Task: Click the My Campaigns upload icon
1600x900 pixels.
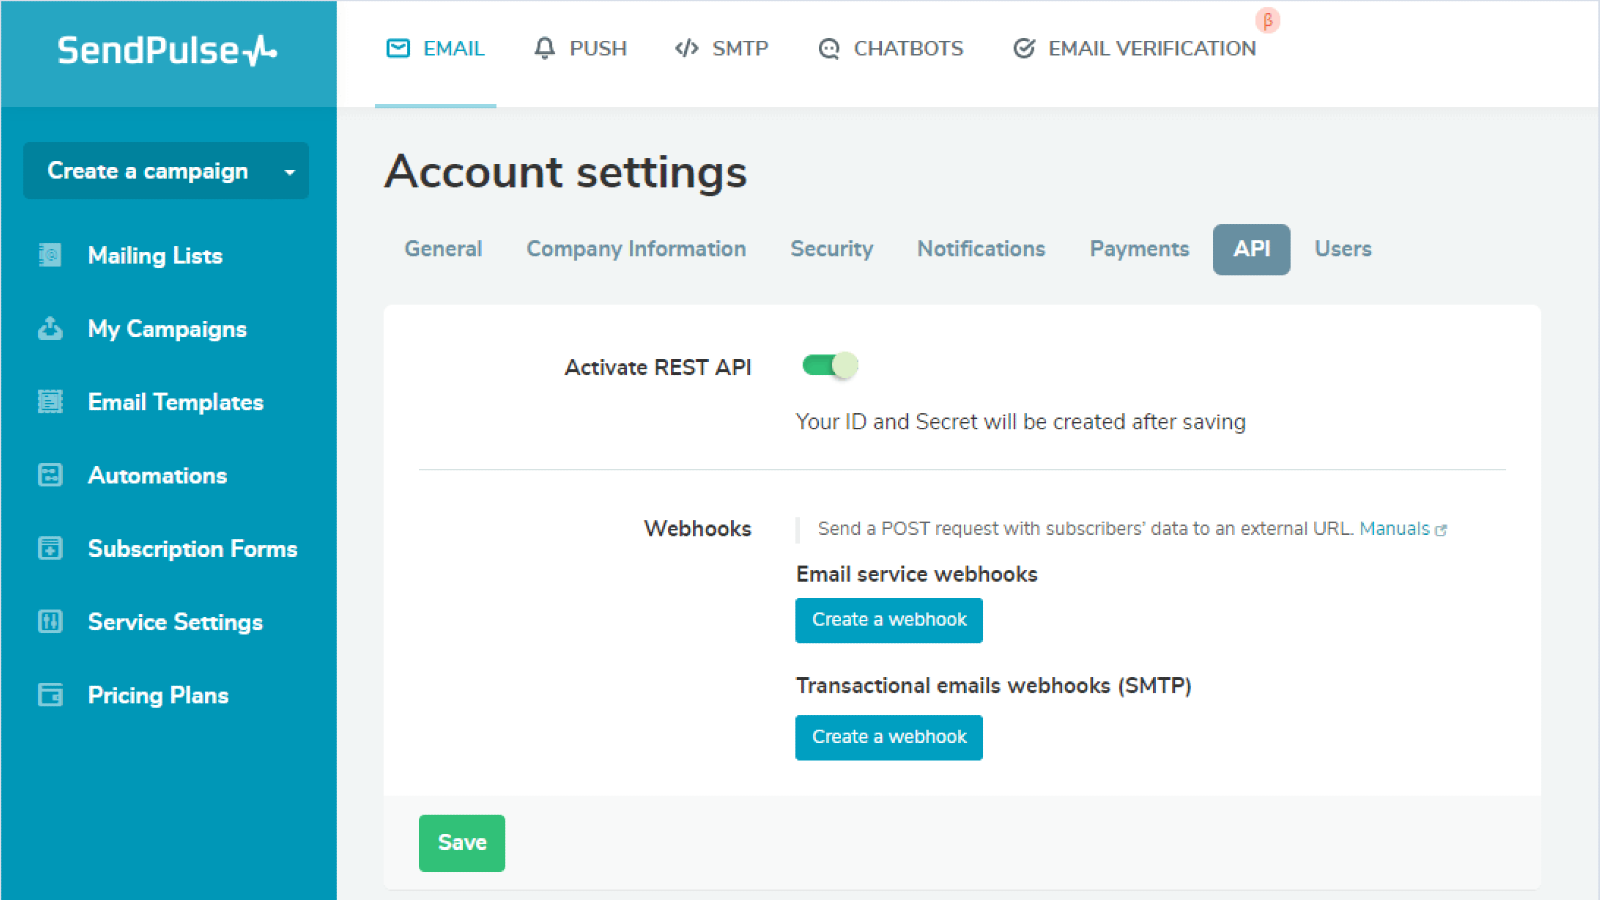Action: coord(50,329)
